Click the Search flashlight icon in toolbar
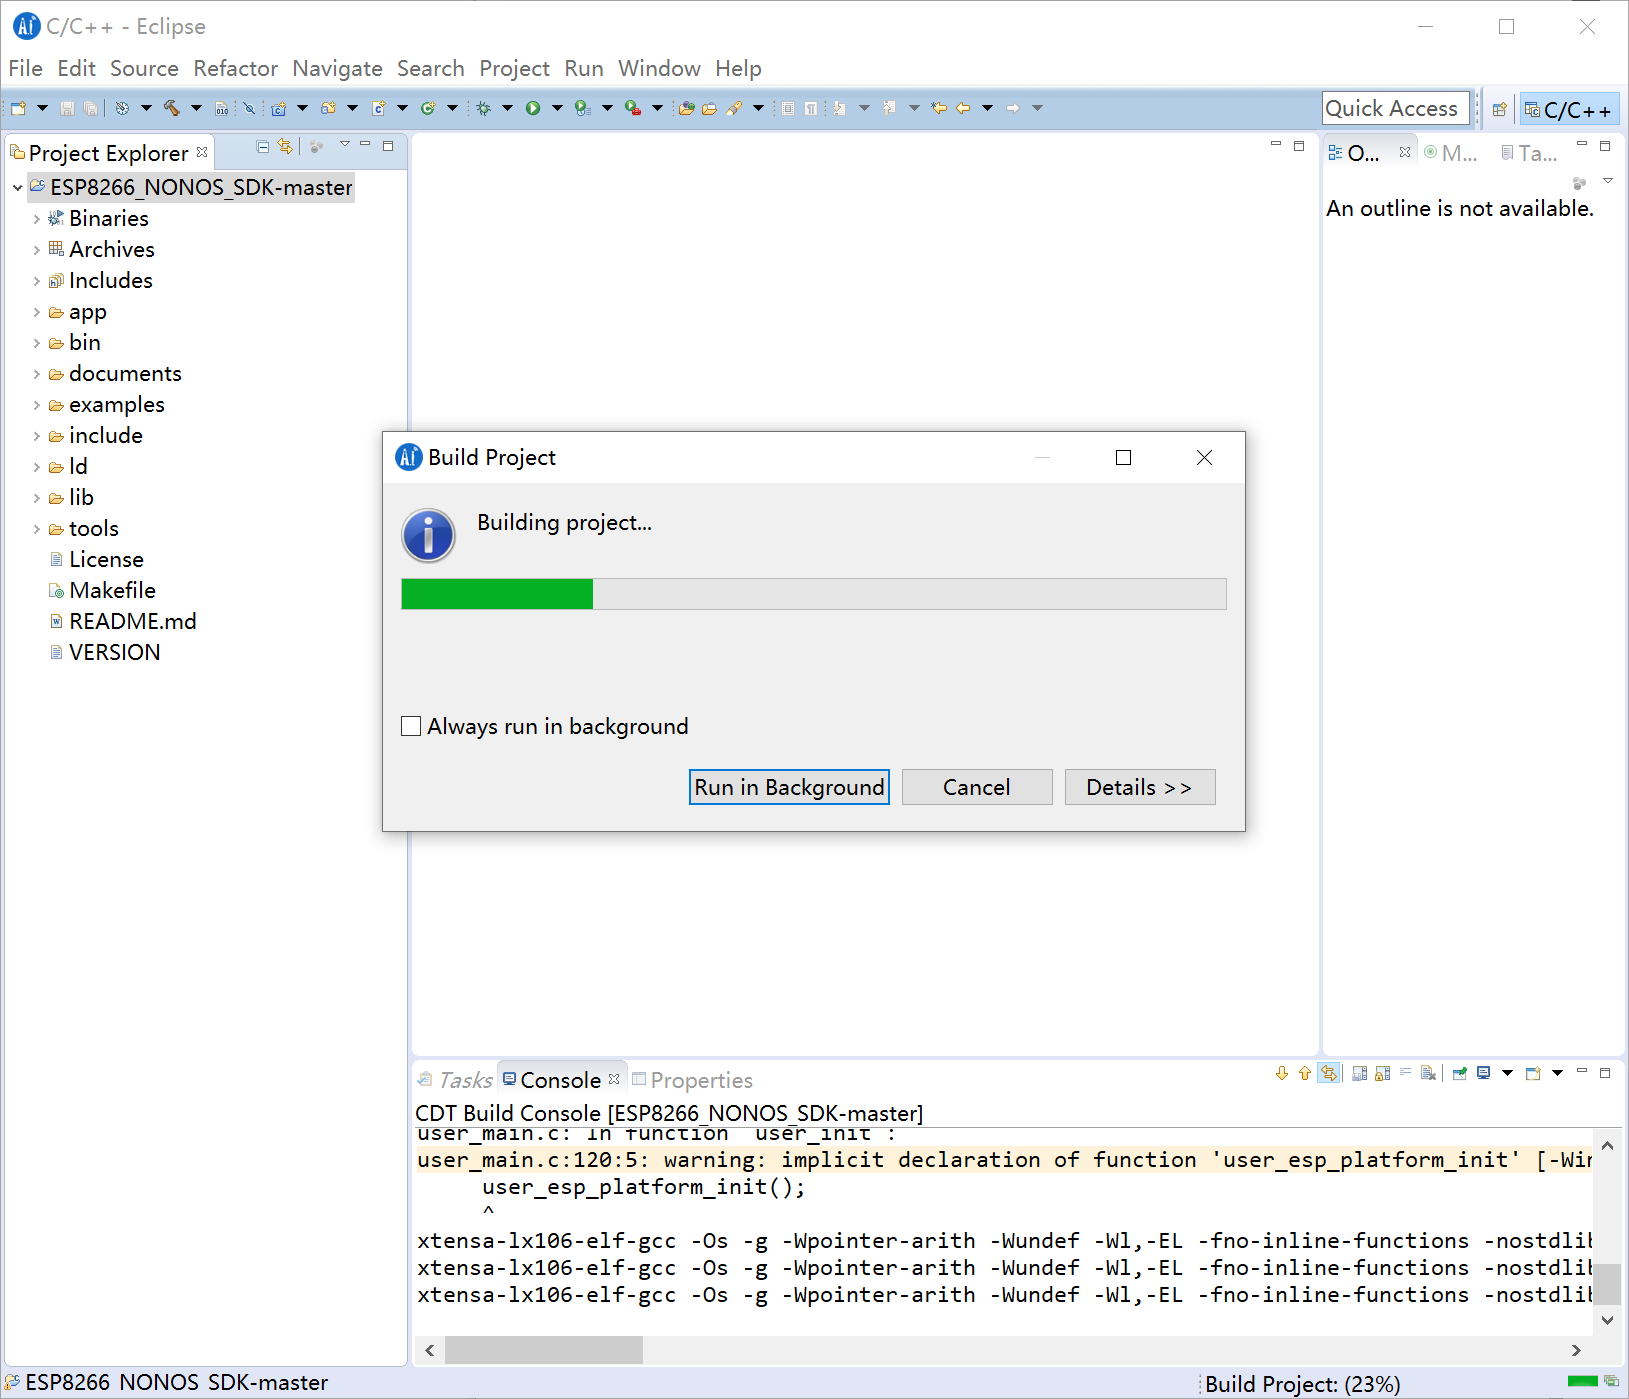The height and width of the screenshot is (1399, 1629). pyautogui.click(x=734, y=108)
